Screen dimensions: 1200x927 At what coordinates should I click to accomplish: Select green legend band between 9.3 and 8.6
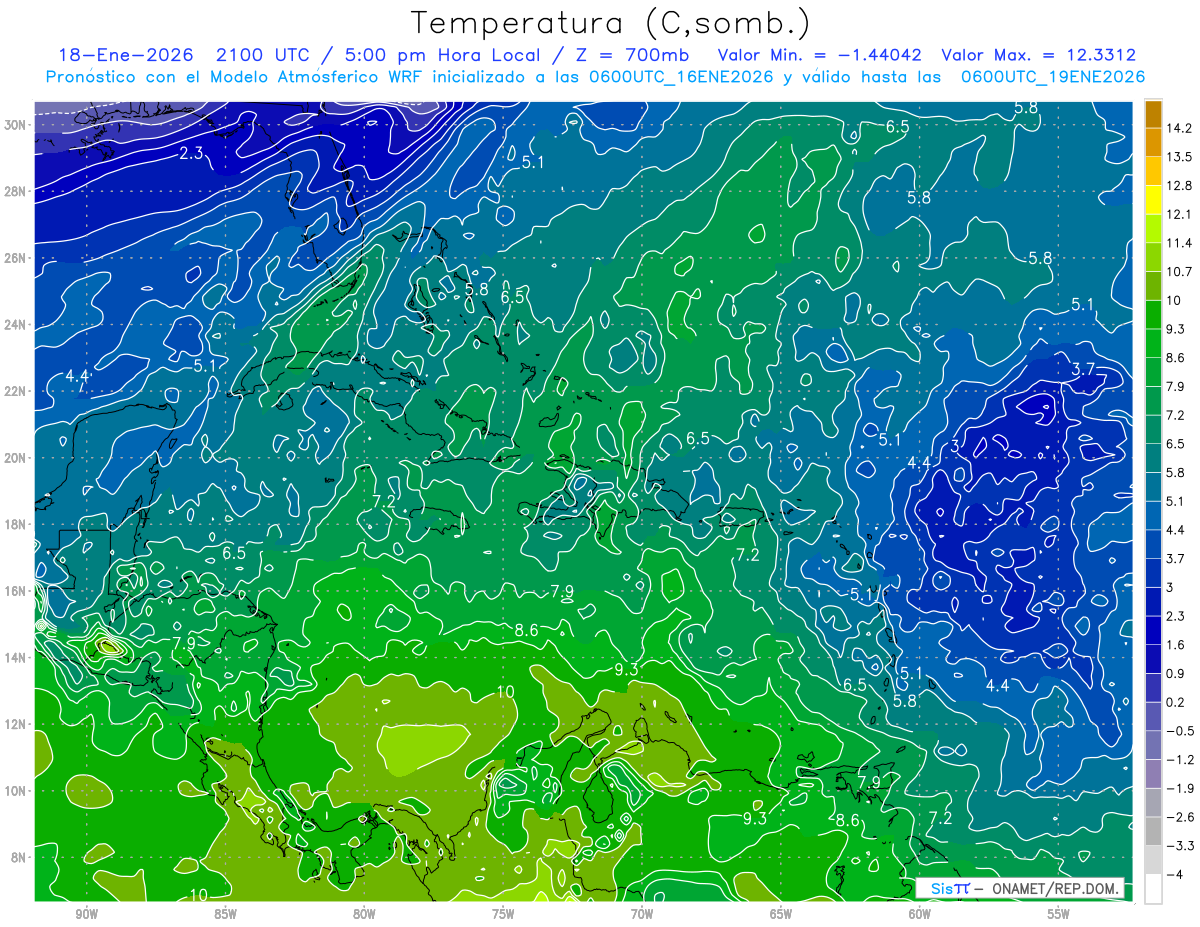(1153, 343)
